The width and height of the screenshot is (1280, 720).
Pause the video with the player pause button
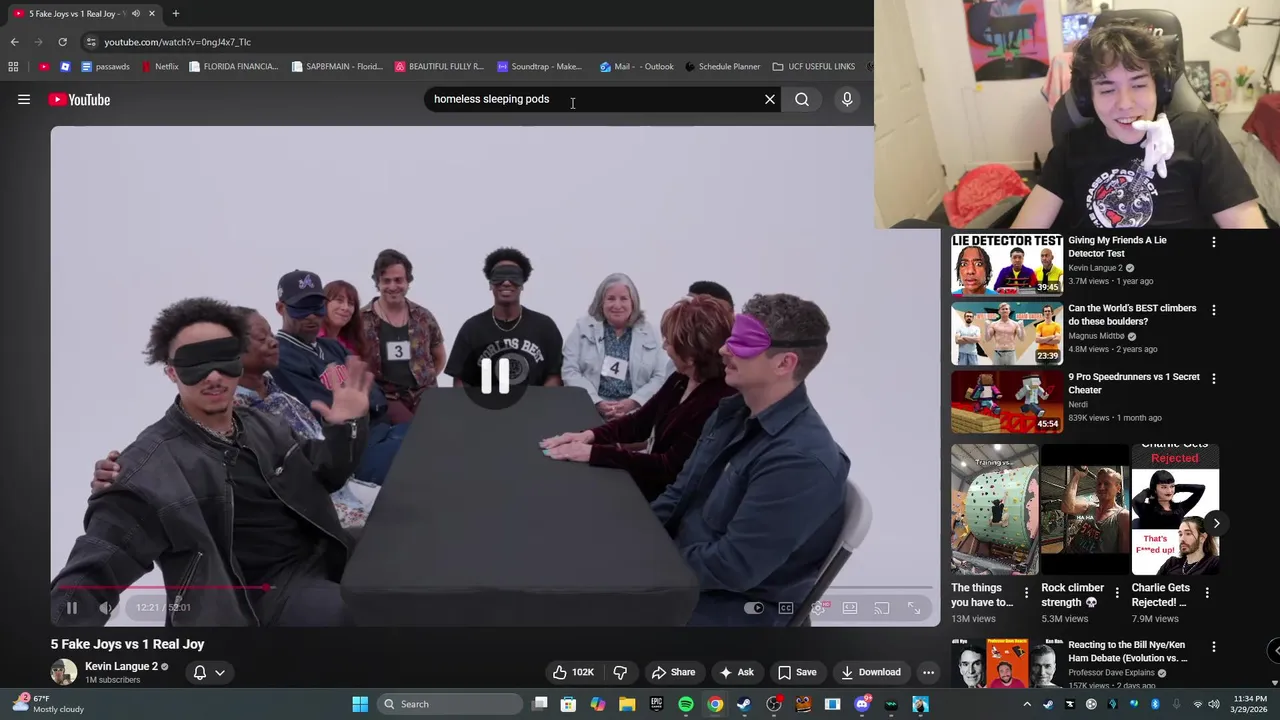[72, 607]
